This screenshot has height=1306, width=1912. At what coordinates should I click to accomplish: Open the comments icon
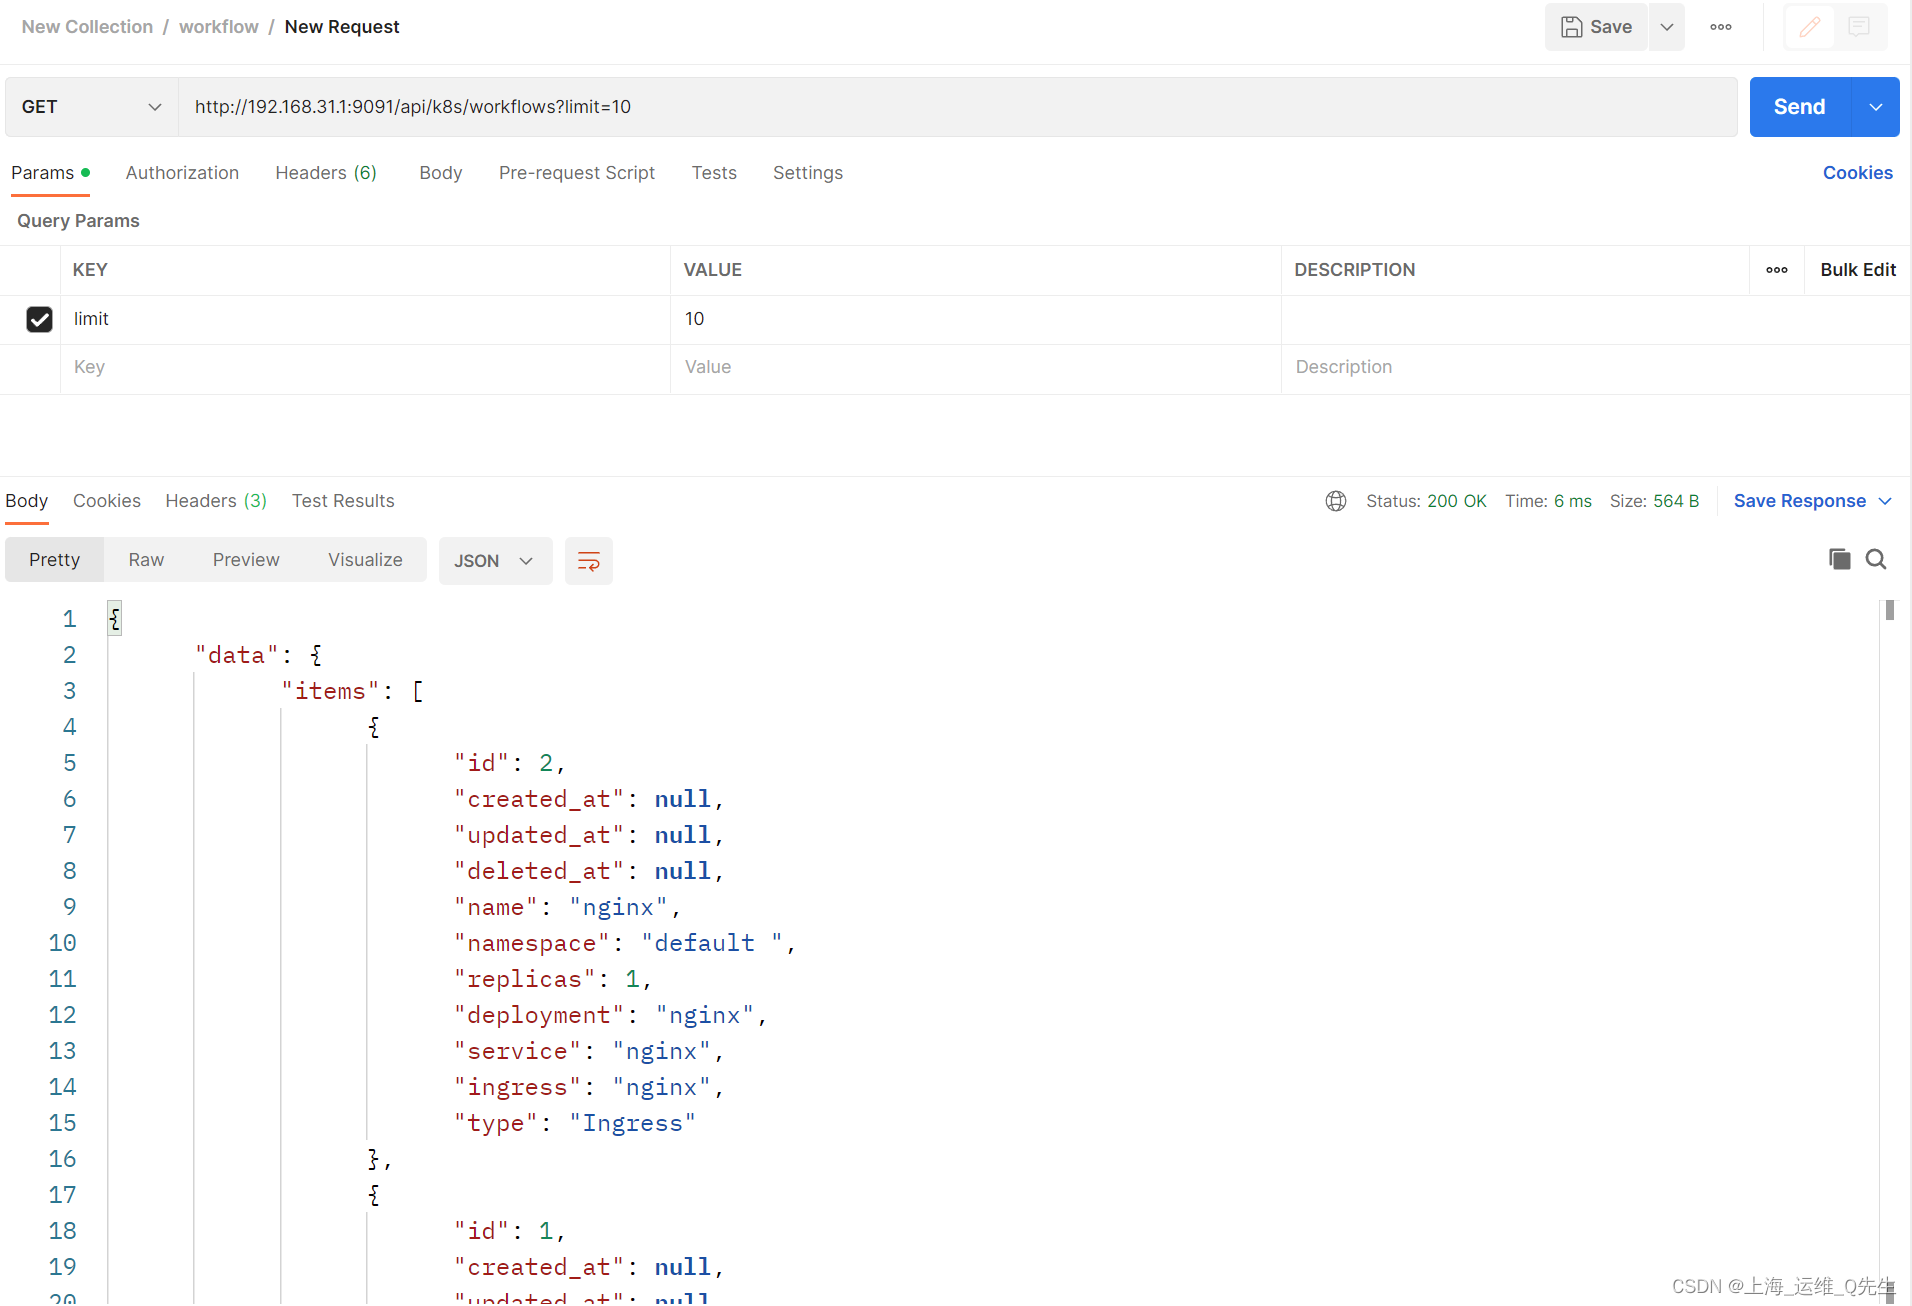coord(1859,27)
